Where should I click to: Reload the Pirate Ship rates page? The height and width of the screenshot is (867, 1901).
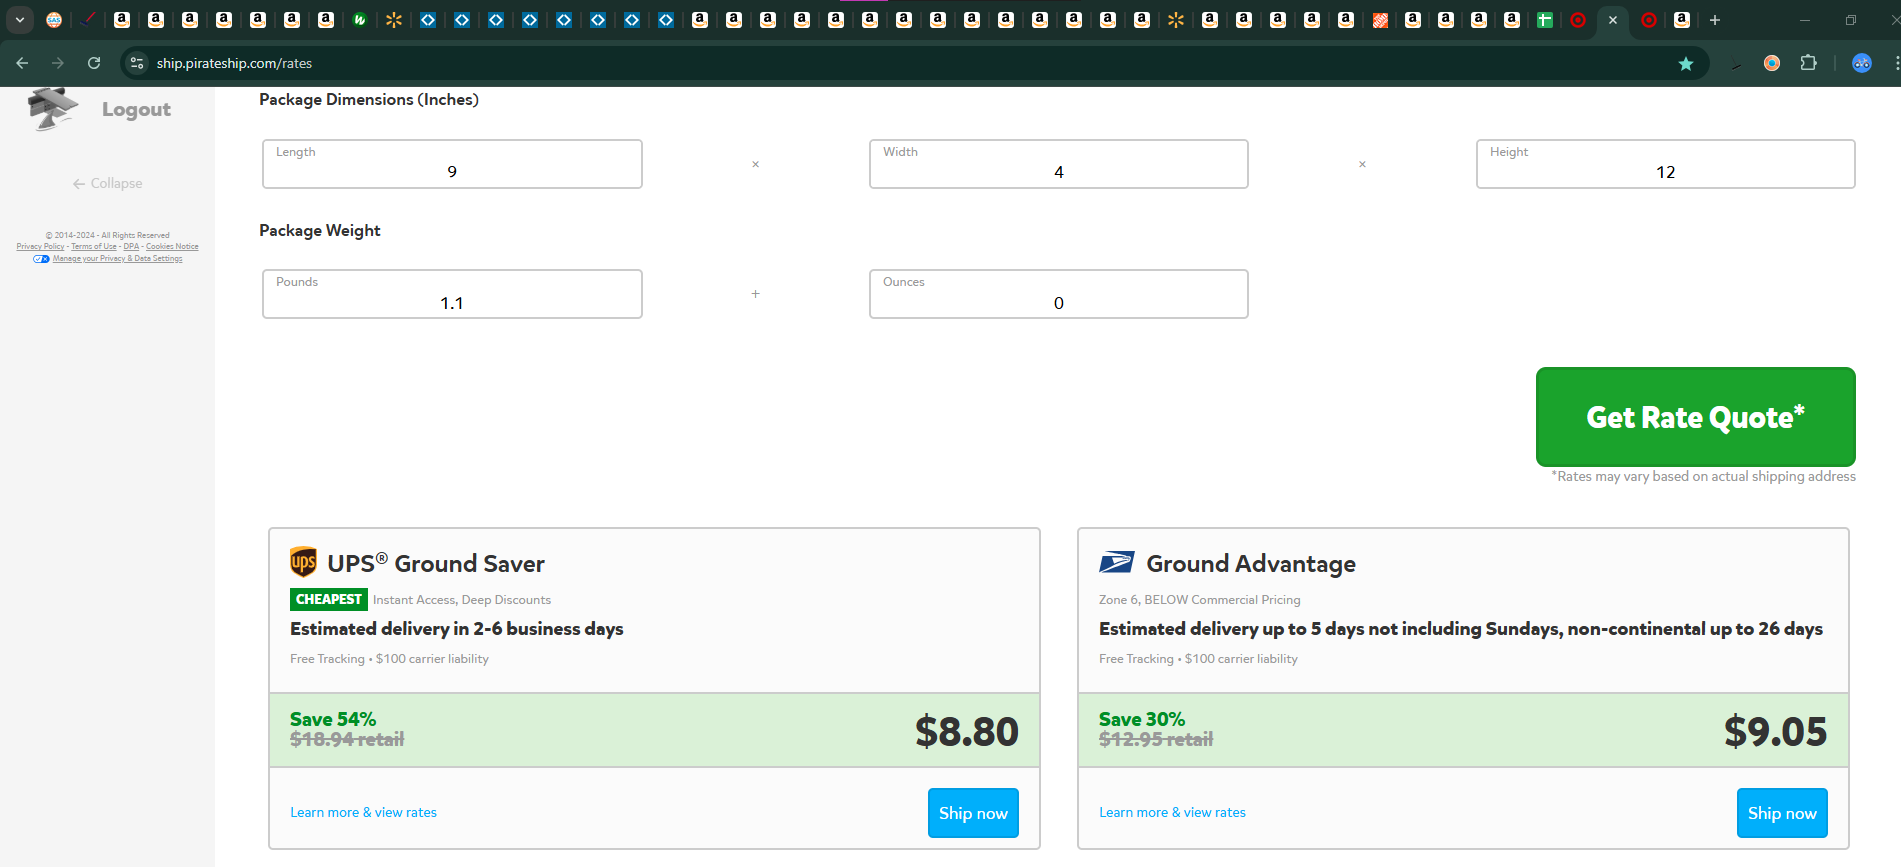[x=94, y=63]
